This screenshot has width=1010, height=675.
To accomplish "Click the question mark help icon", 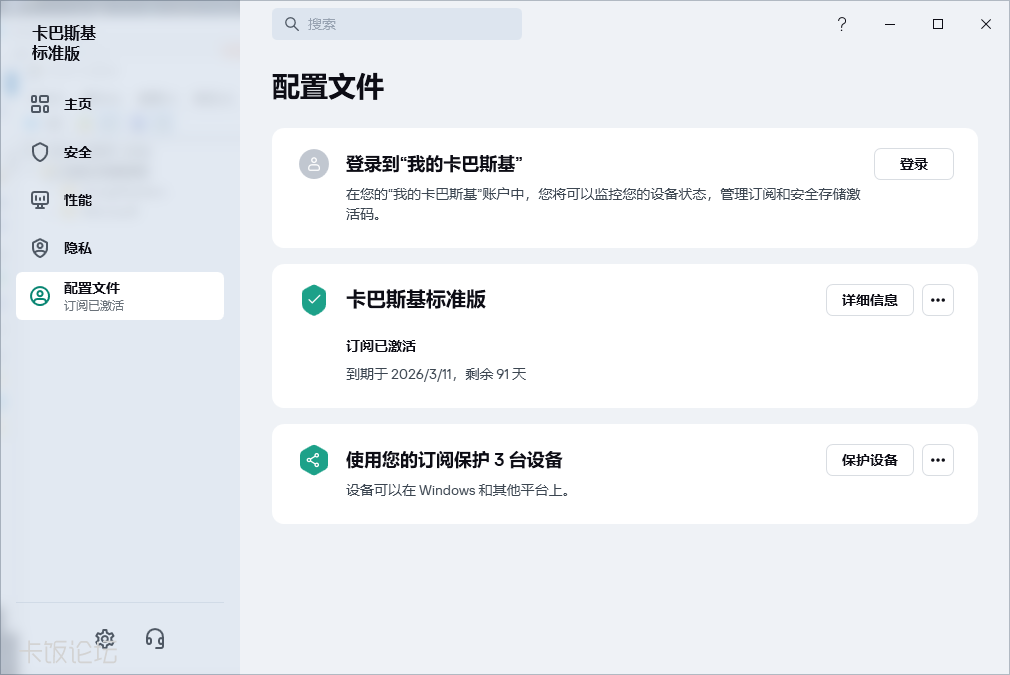I will click(x=842, y=25).
